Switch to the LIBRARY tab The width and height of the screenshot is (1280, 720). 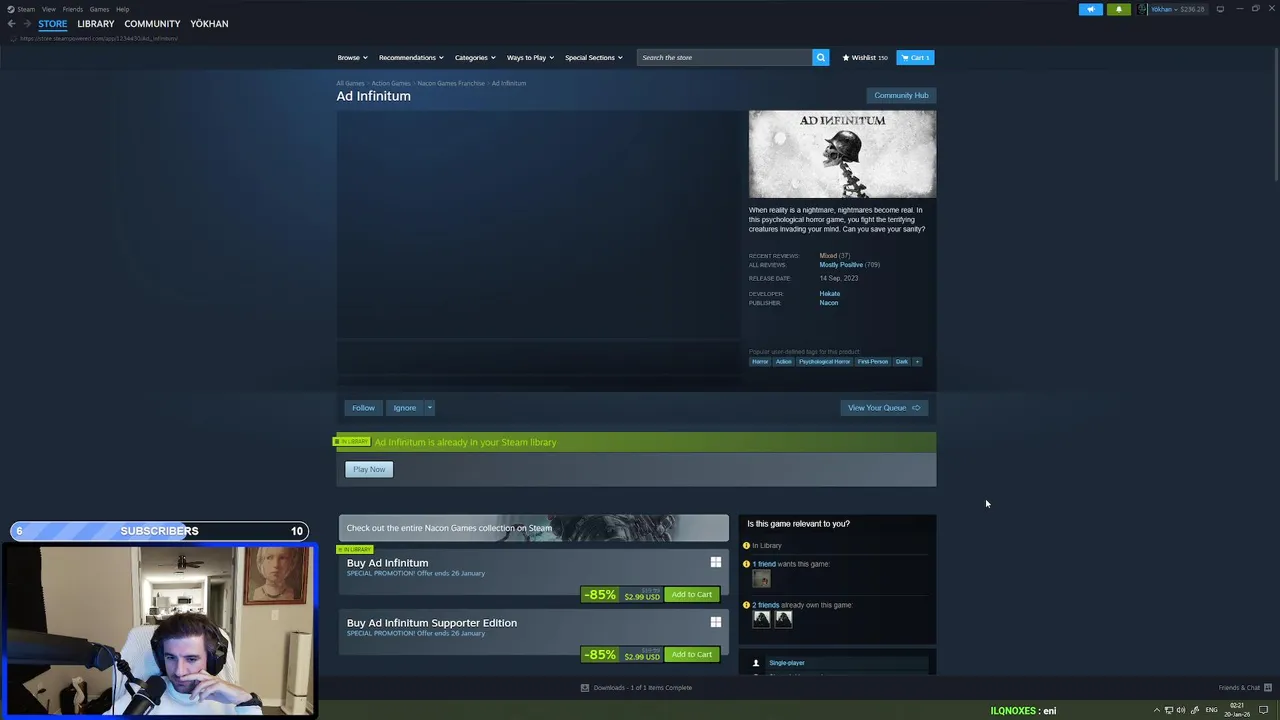pyautogui.click(x=96, y=23)
